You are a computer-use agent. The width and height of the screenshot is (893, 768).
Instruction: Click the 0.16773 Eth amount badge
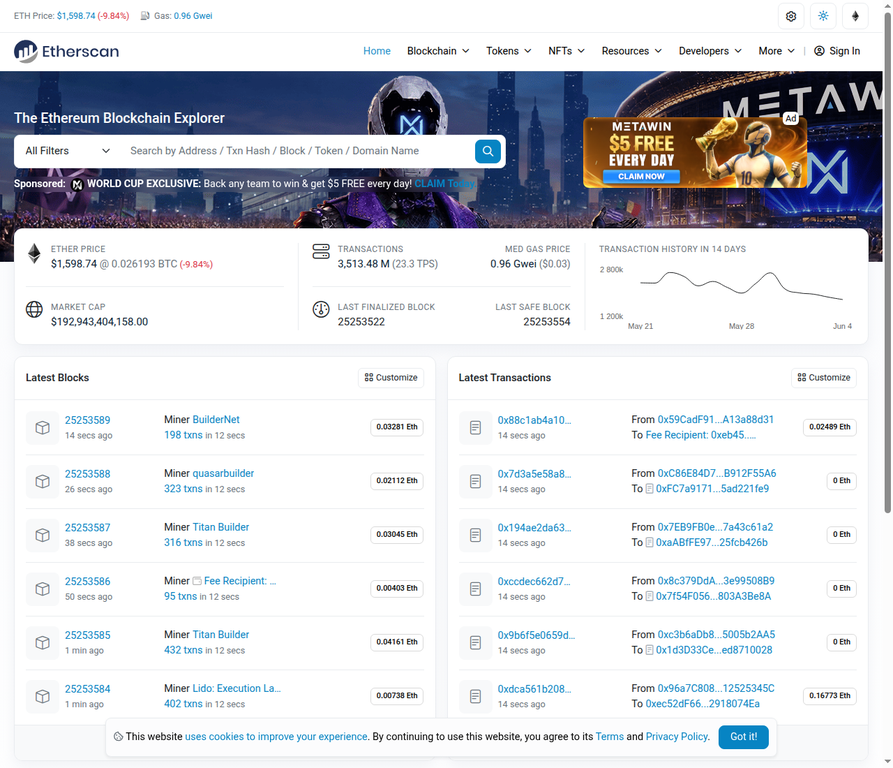point(830,696)
